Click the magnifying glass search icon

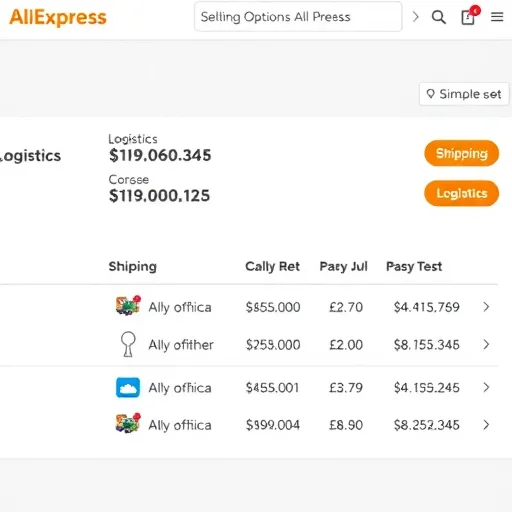pyautogui.click(x=439, y=17)
